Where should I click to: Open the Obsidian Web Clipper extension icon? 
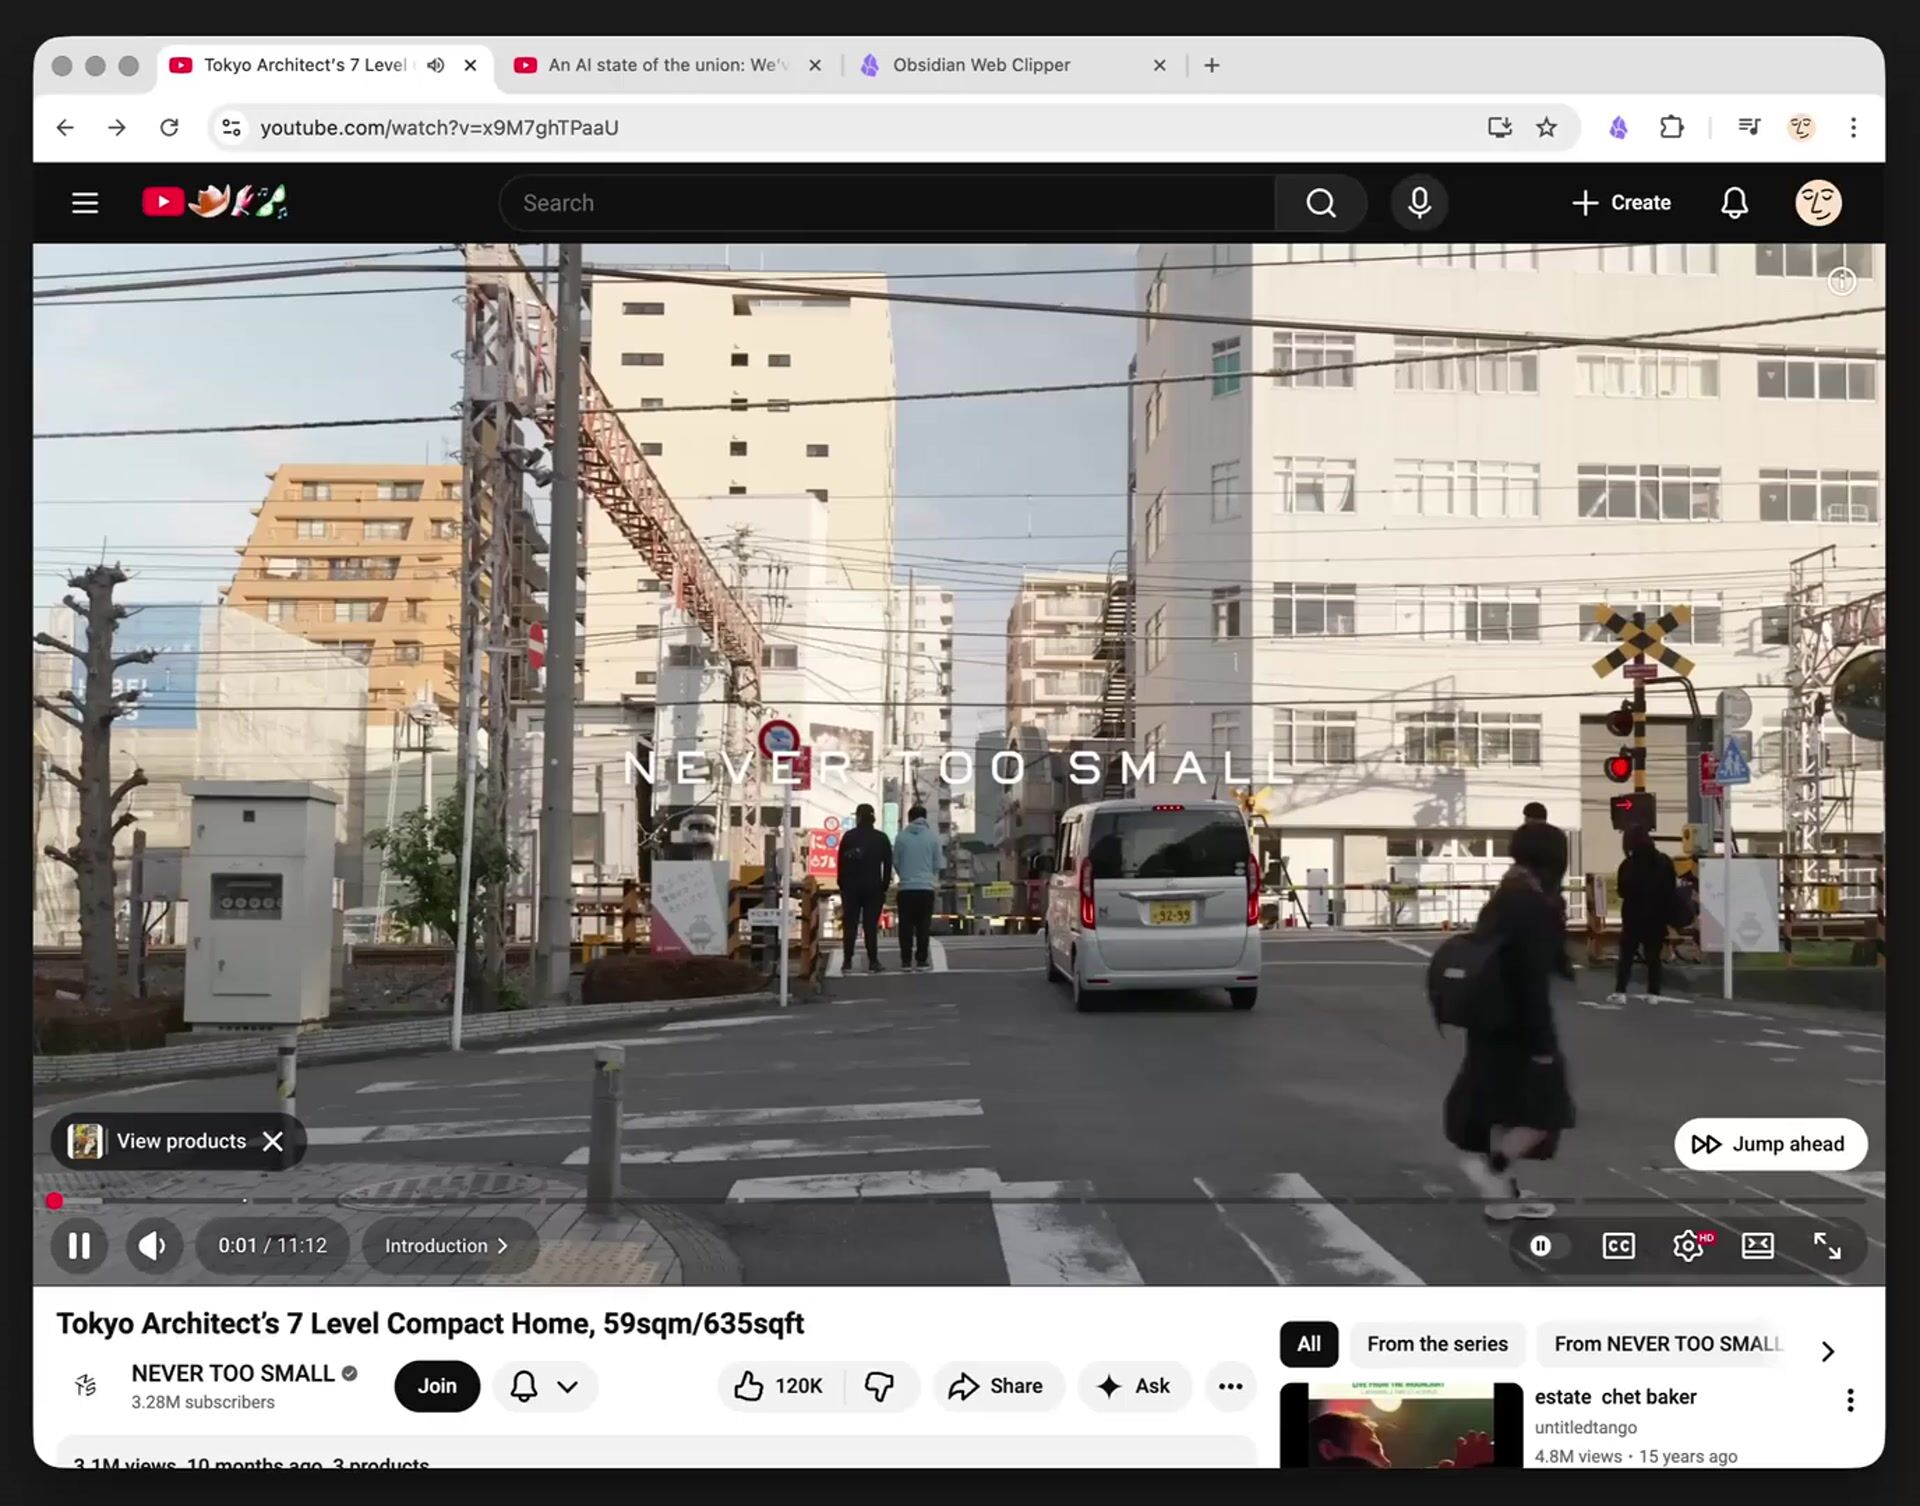click(x=1618, y=127)
